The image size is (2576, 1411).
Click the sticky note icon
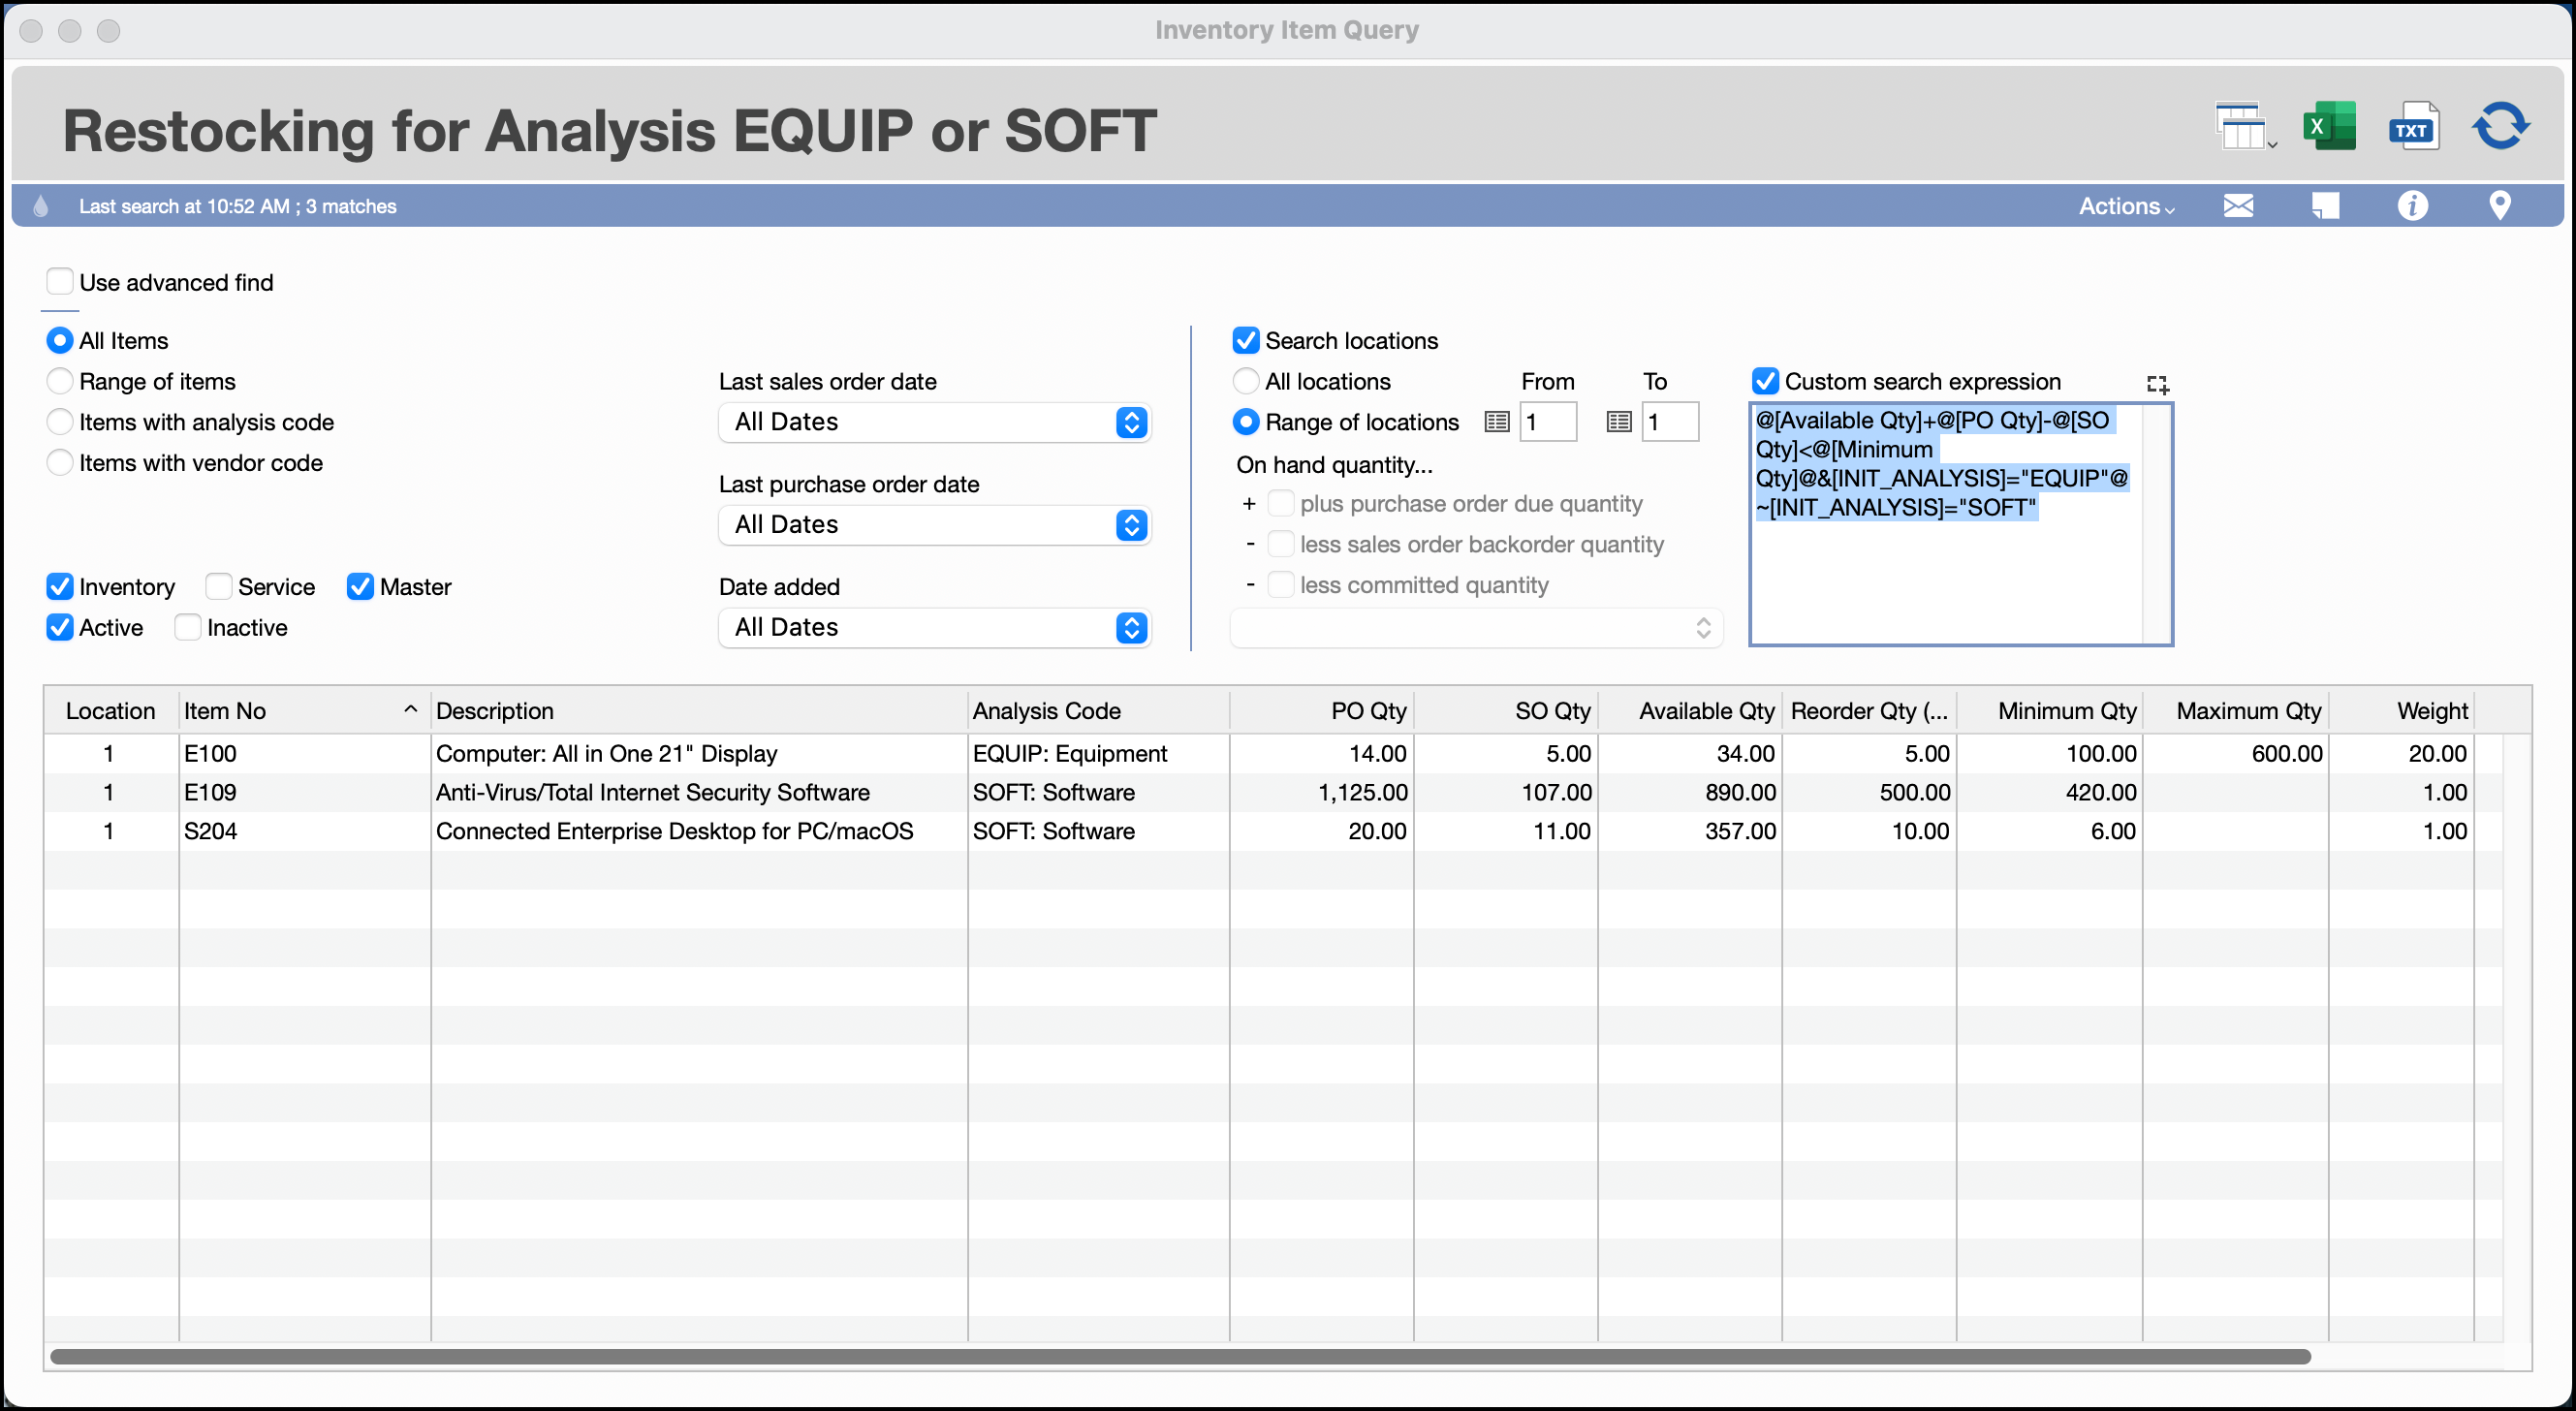[x=2325, y=206]
